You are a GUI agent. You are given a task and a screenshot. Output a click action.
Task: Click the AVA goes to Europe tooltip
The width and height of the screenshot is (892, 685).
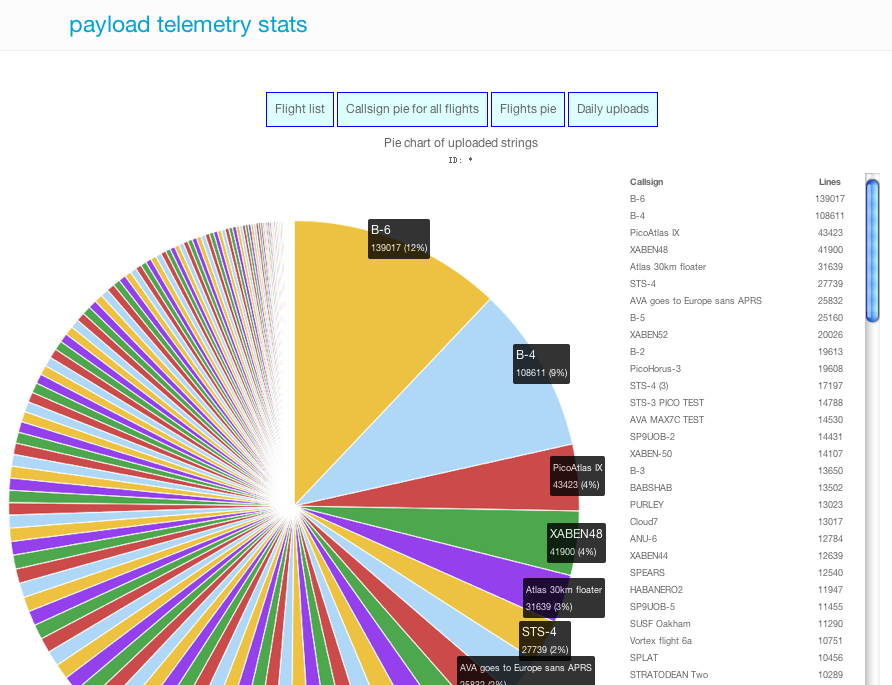pos(526,671)
